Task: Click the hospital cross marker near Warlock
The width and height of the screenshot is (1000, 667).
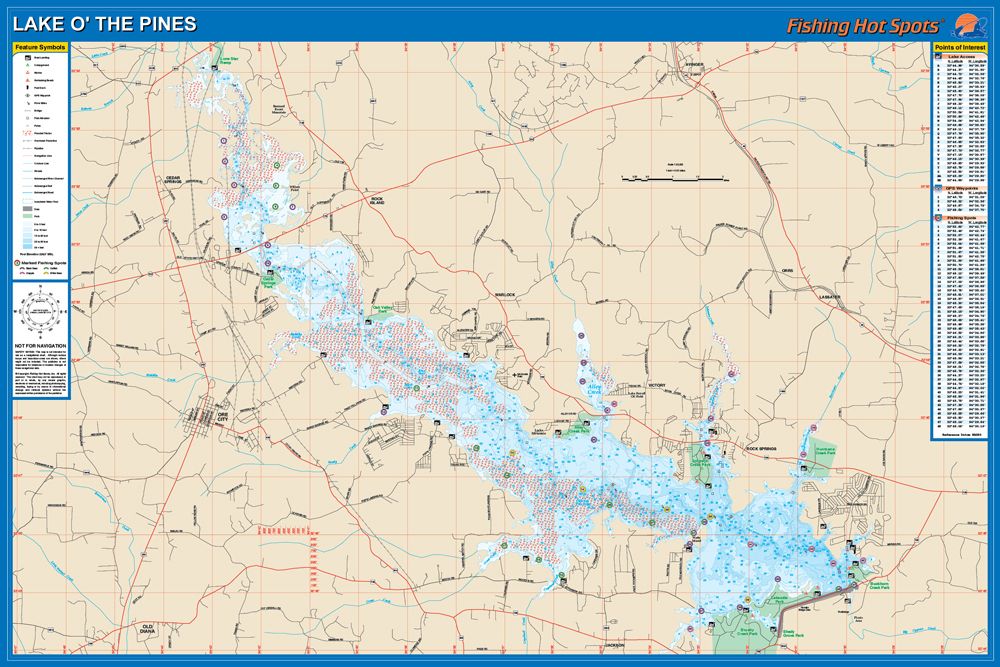Action: (516, 374)
